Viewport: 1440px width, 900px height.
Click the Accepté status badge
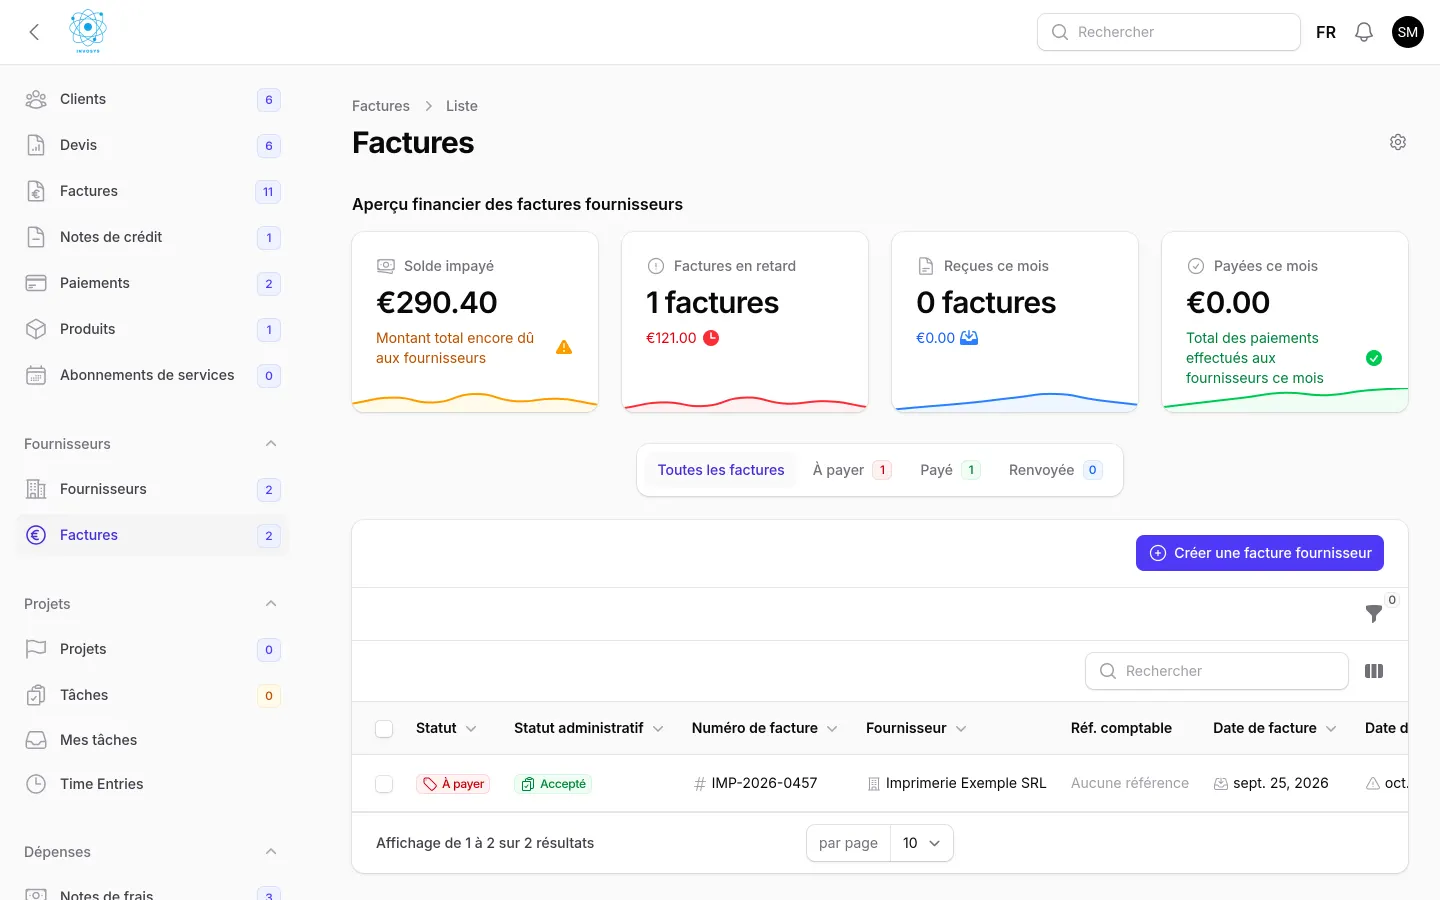click(553, 784)
